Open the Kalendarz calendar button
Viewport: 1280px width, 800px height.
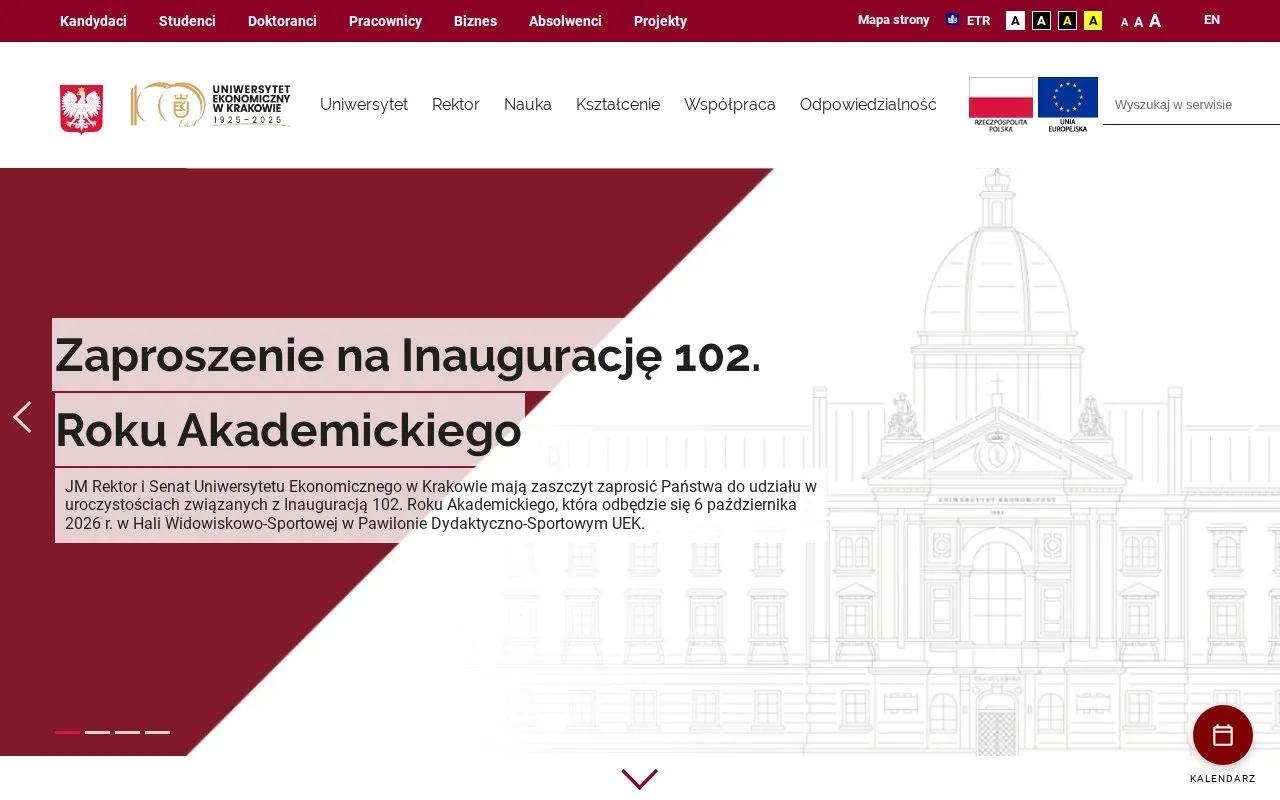[1222, 735]
